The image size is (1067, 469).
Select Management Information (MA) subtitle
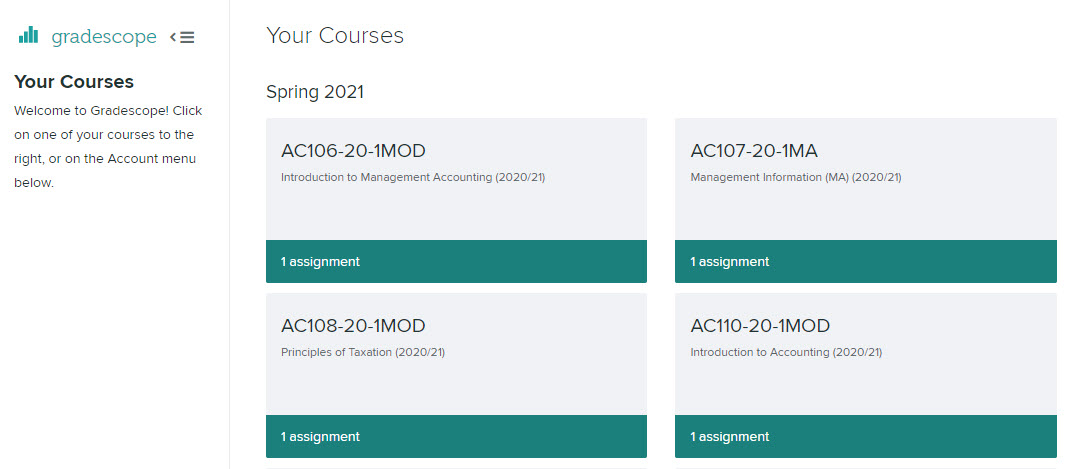(x=795, y=178)
